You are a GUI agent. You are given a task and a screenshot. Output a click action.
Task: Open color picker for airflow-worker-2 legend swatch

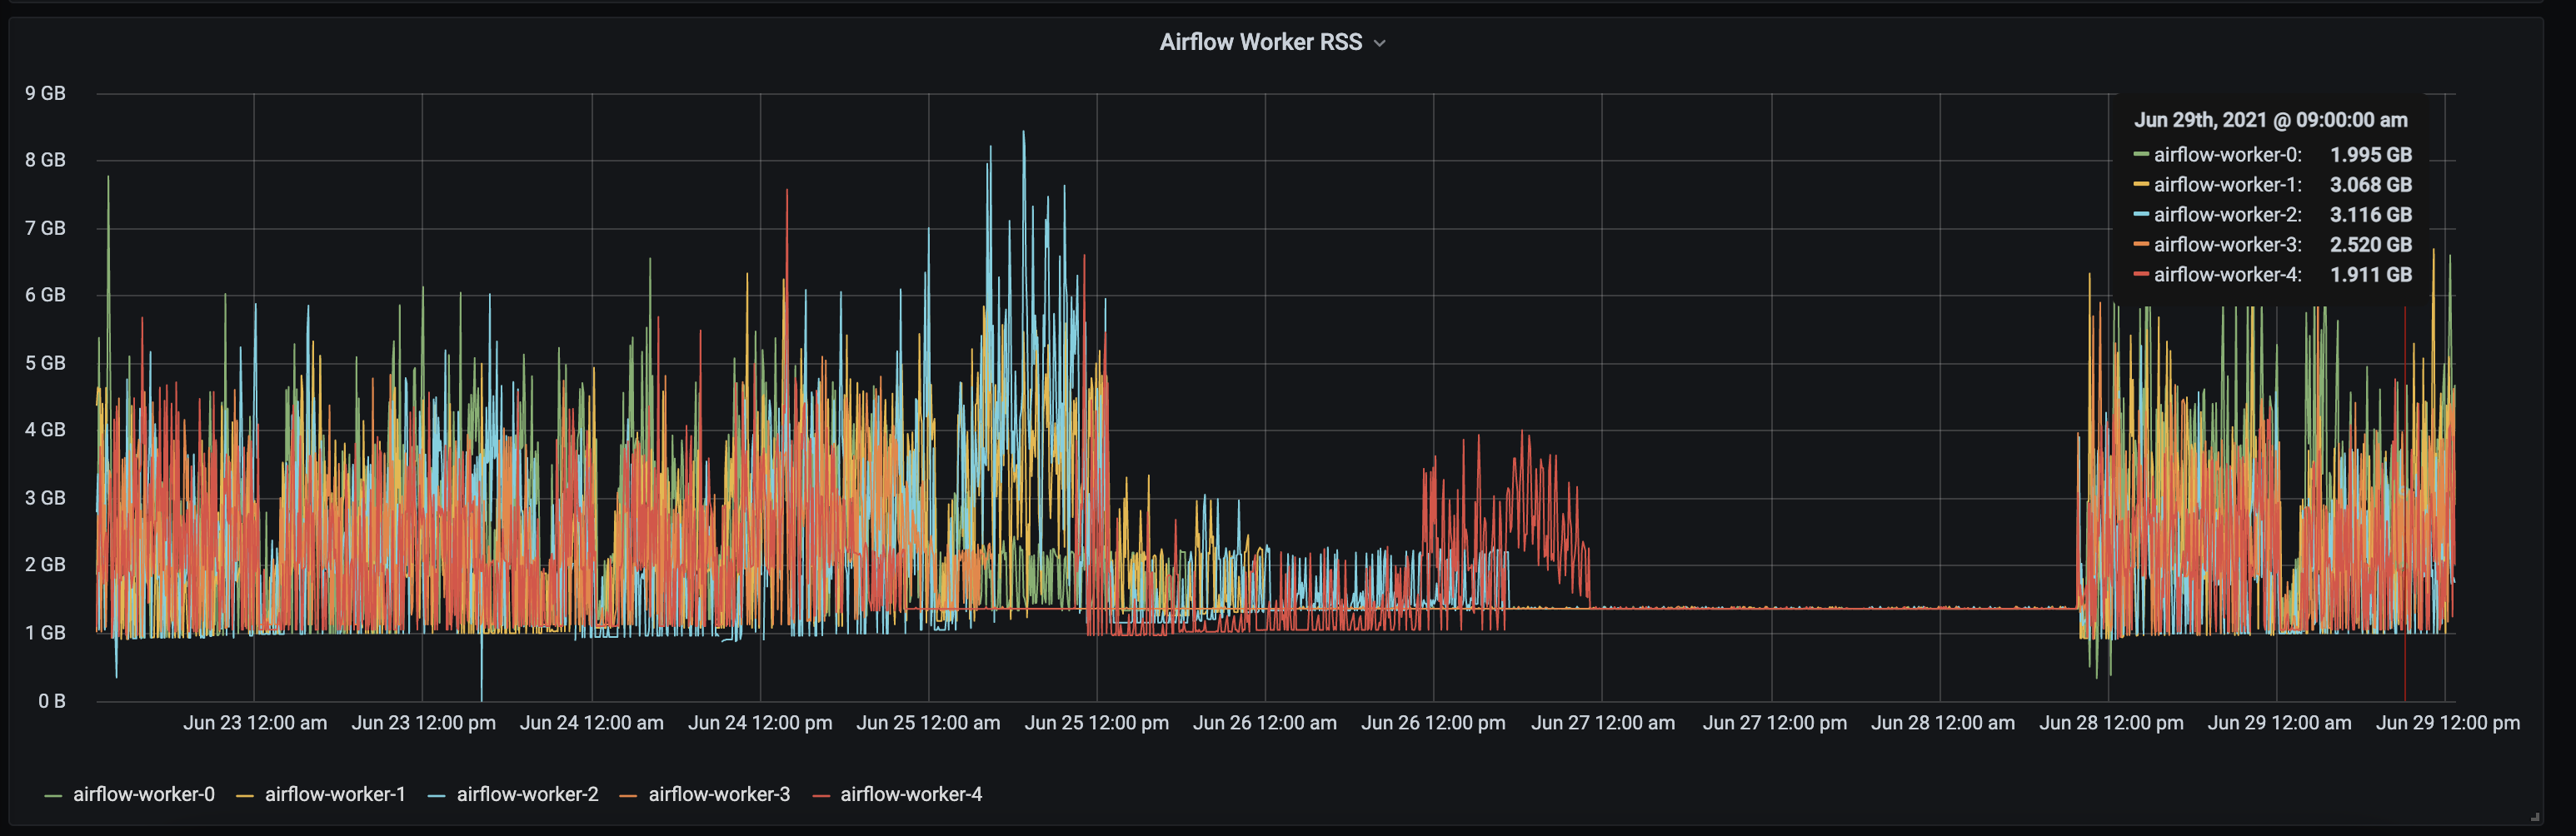pyautogui.click(x=437, y=796)
